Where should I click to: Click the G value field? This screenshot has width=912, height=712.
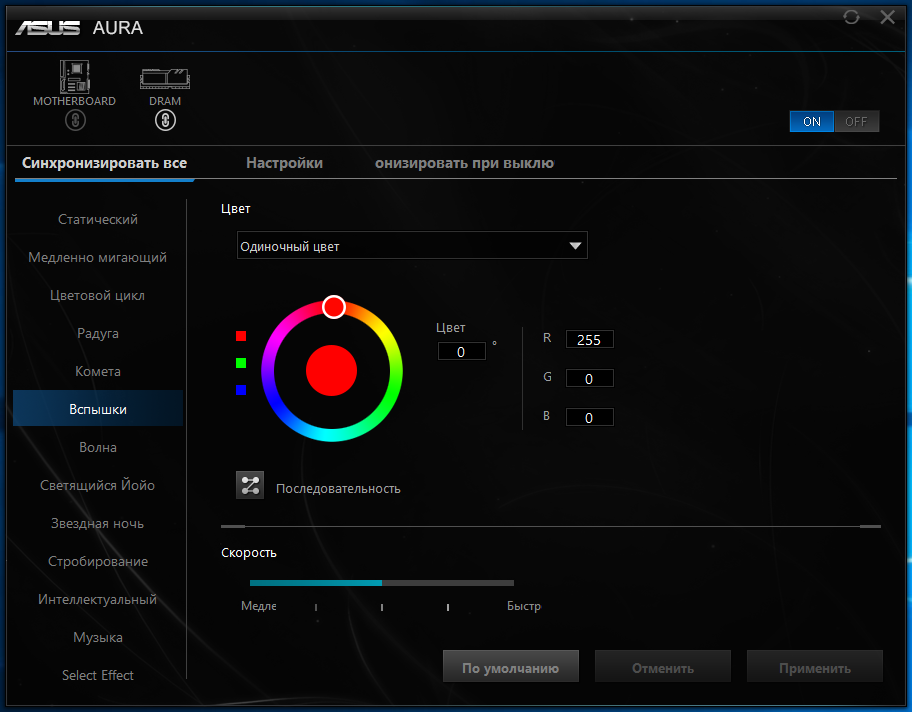pyautogui.click(x=589, y=379)
